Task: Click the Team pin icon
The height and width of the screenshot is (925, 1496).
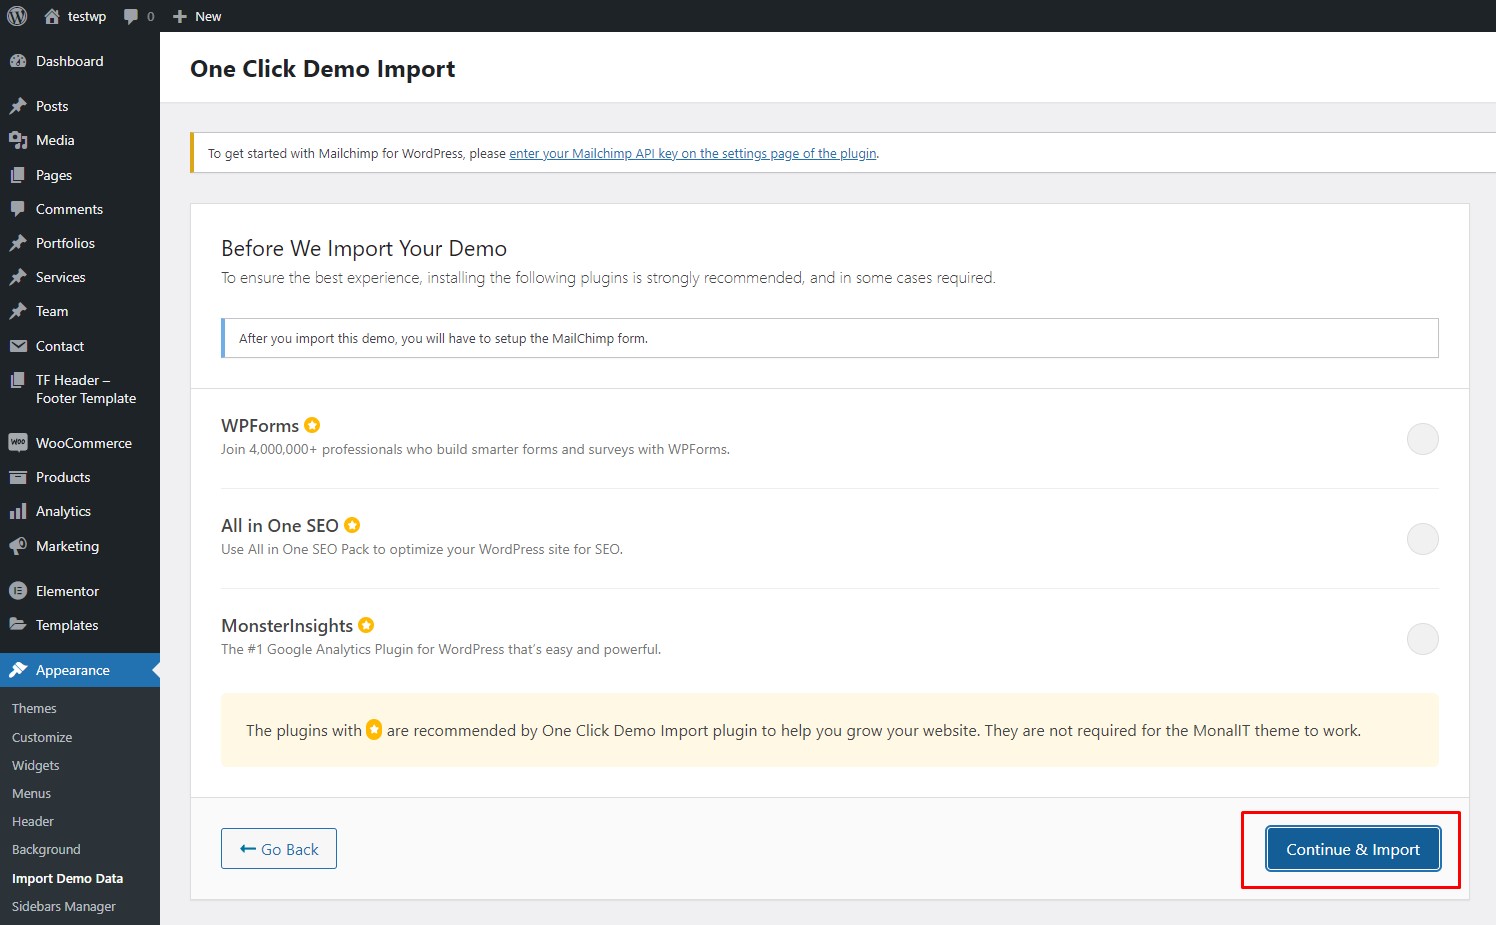Action: [x=18, y=311]
